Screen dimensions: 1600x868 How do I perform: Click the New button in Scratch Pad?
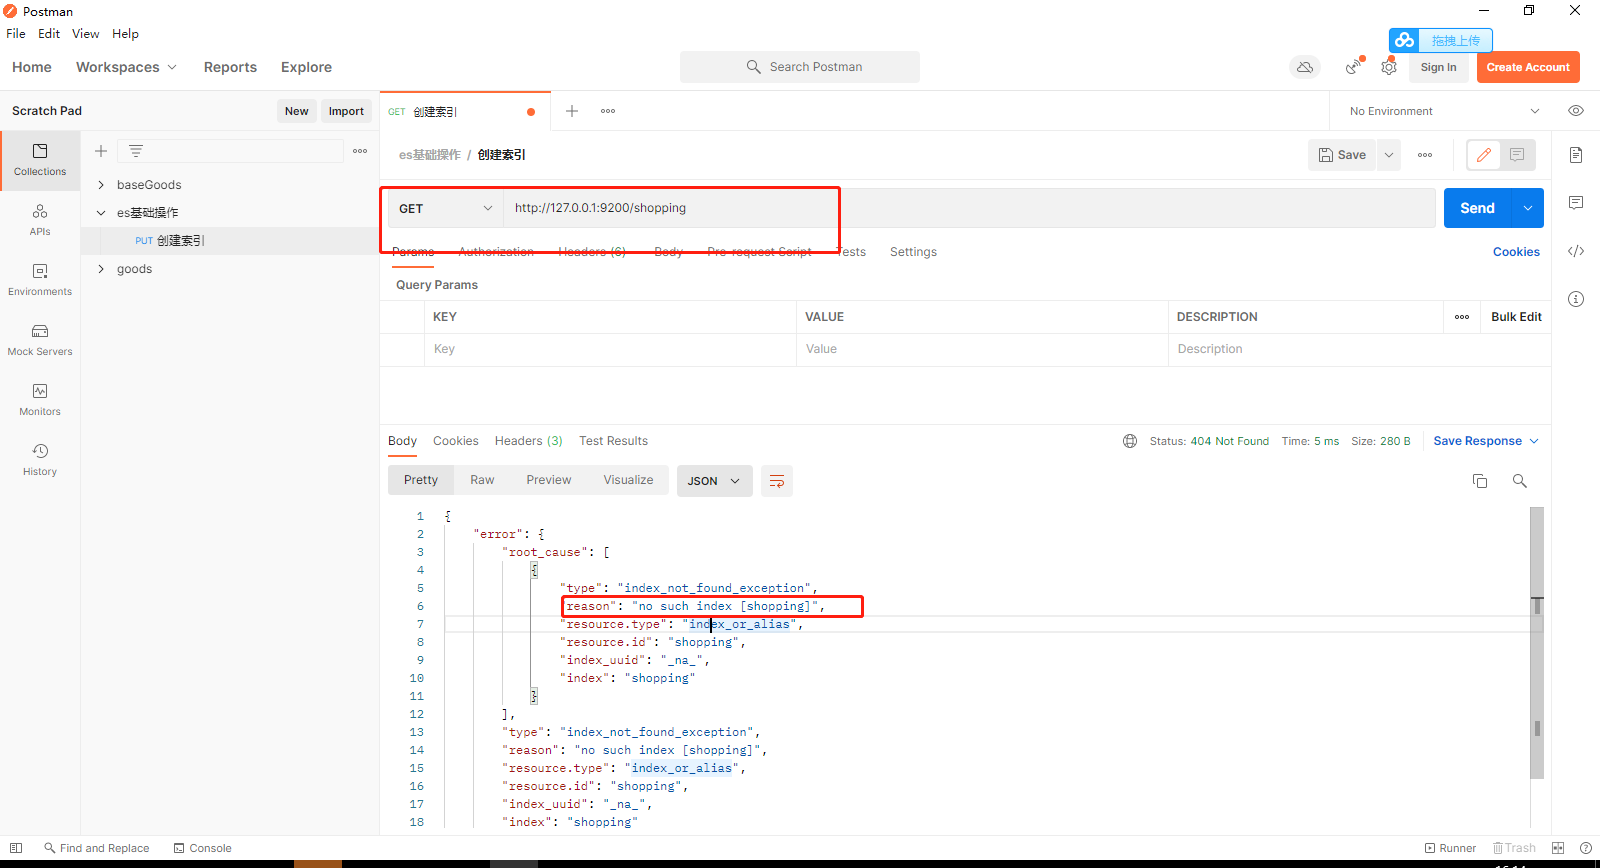(296, 111)
